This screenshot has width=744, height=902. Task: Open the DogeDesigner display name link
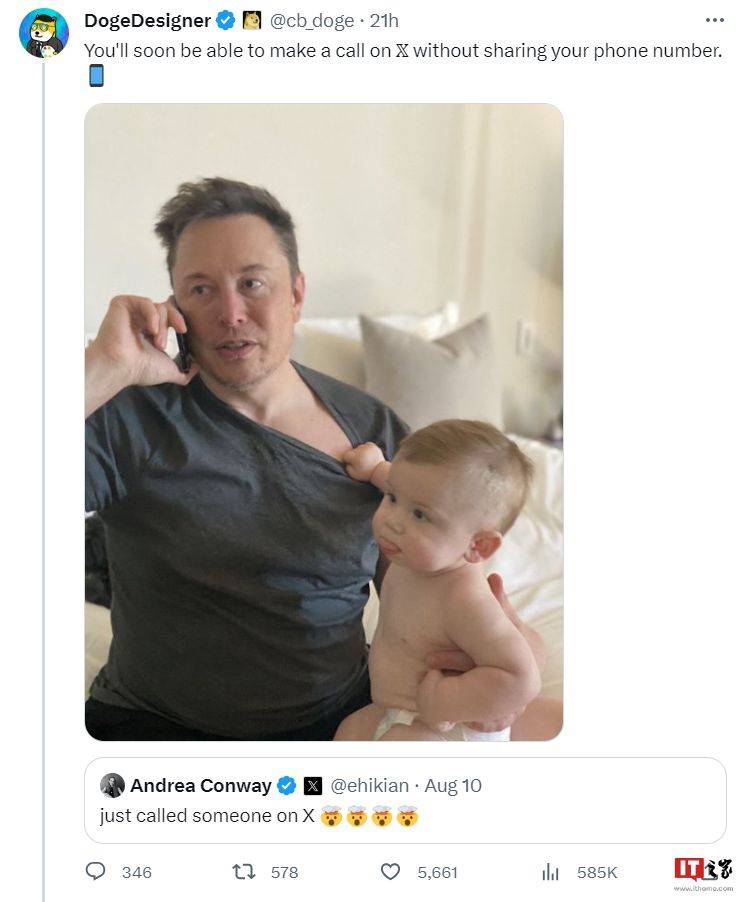pos(147,21)
